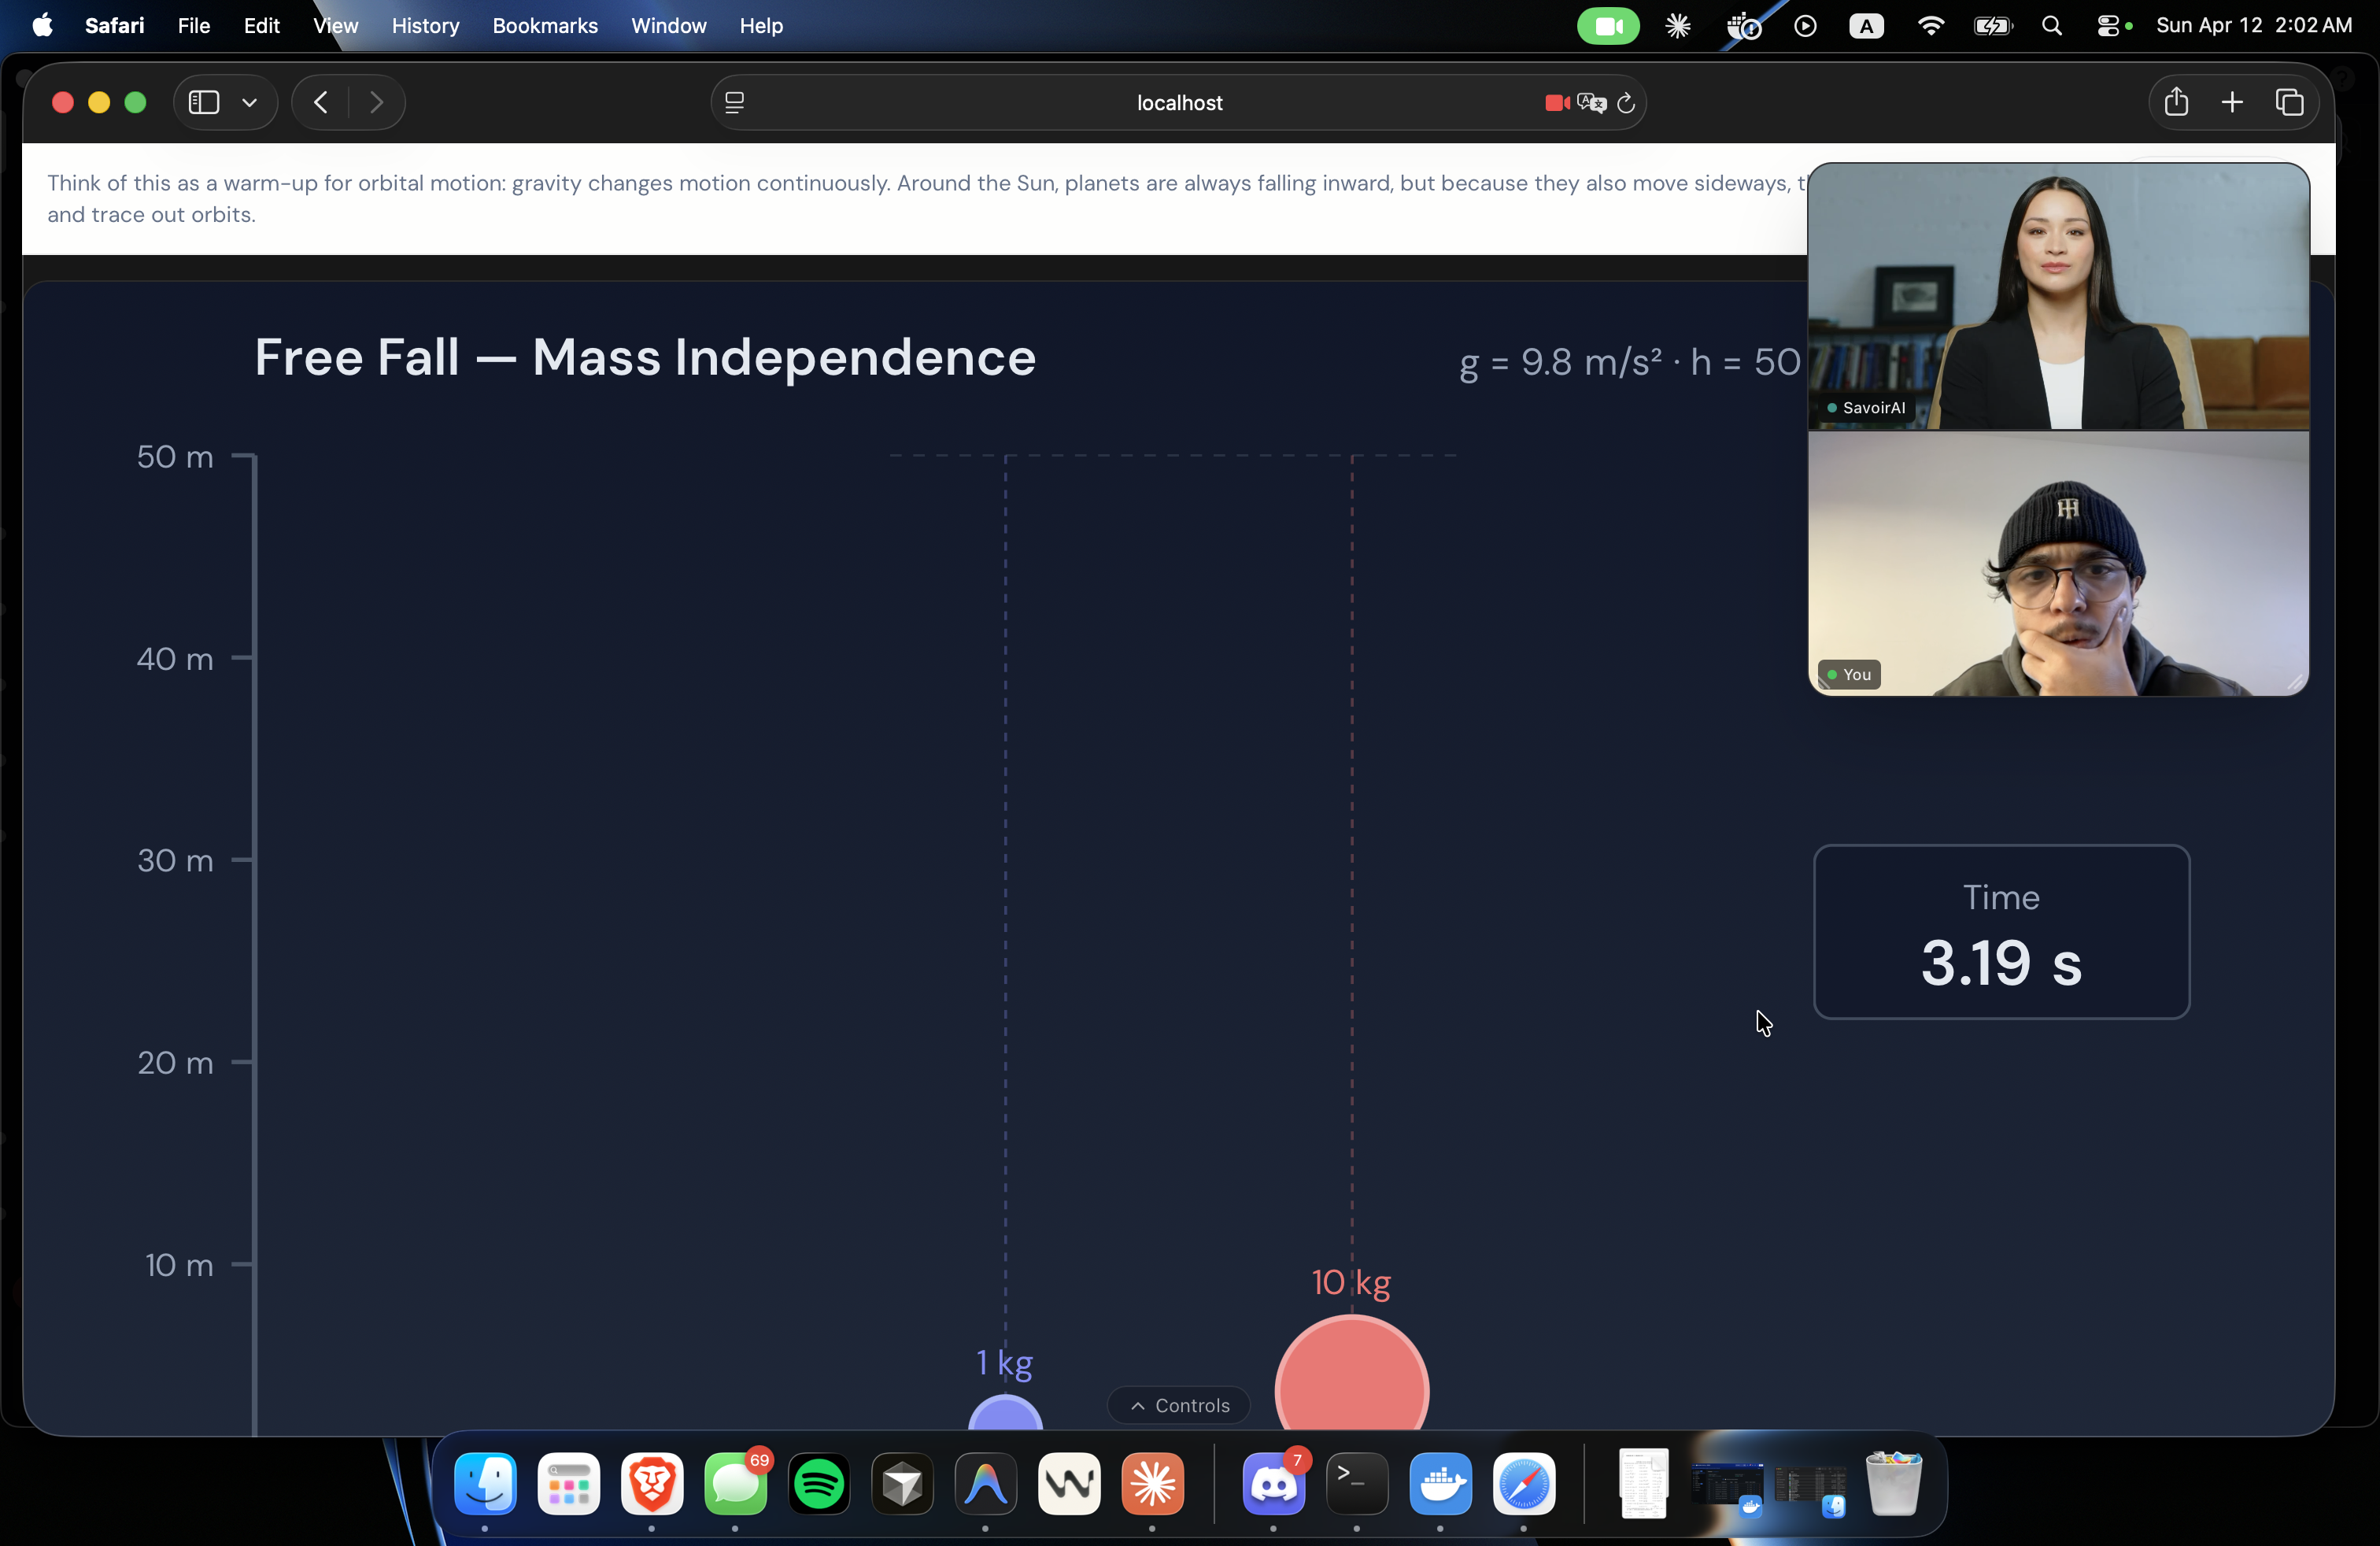Click the Share icon in toolbar

point(2176,102)
